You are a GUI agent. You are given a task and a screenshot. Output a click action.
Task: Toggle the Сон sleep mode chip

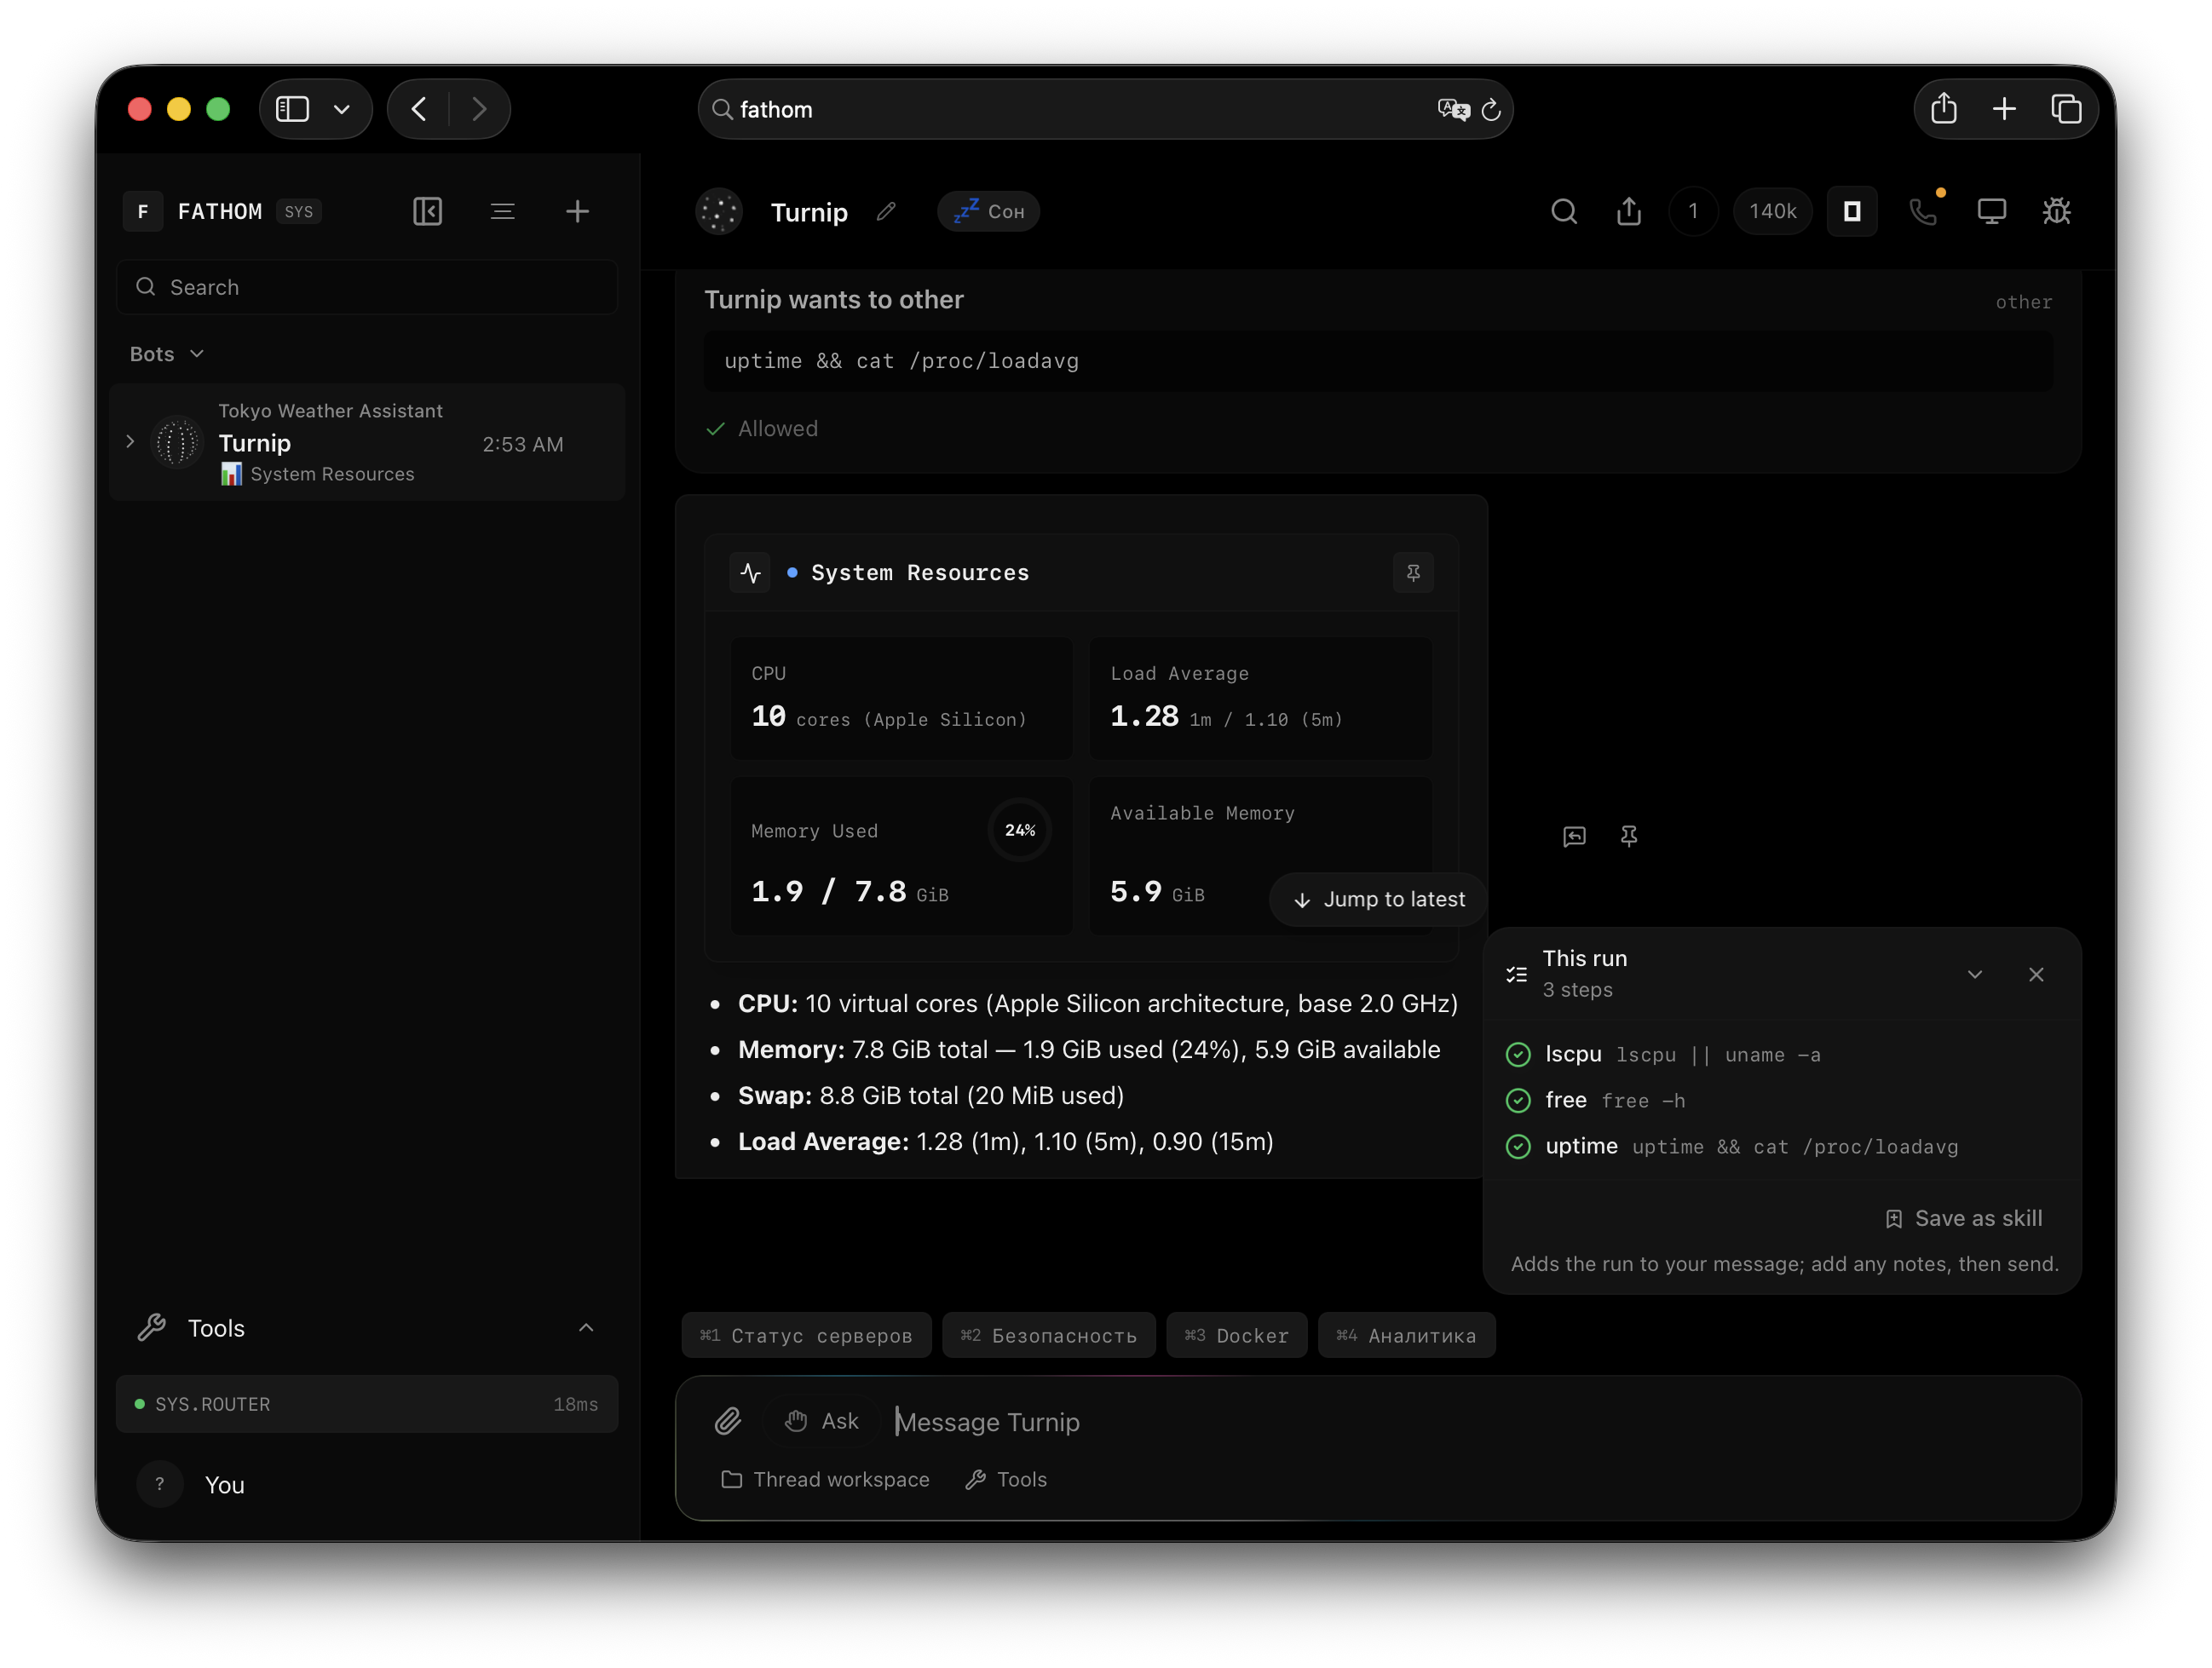pyautogui.click(x=988, y=211)
